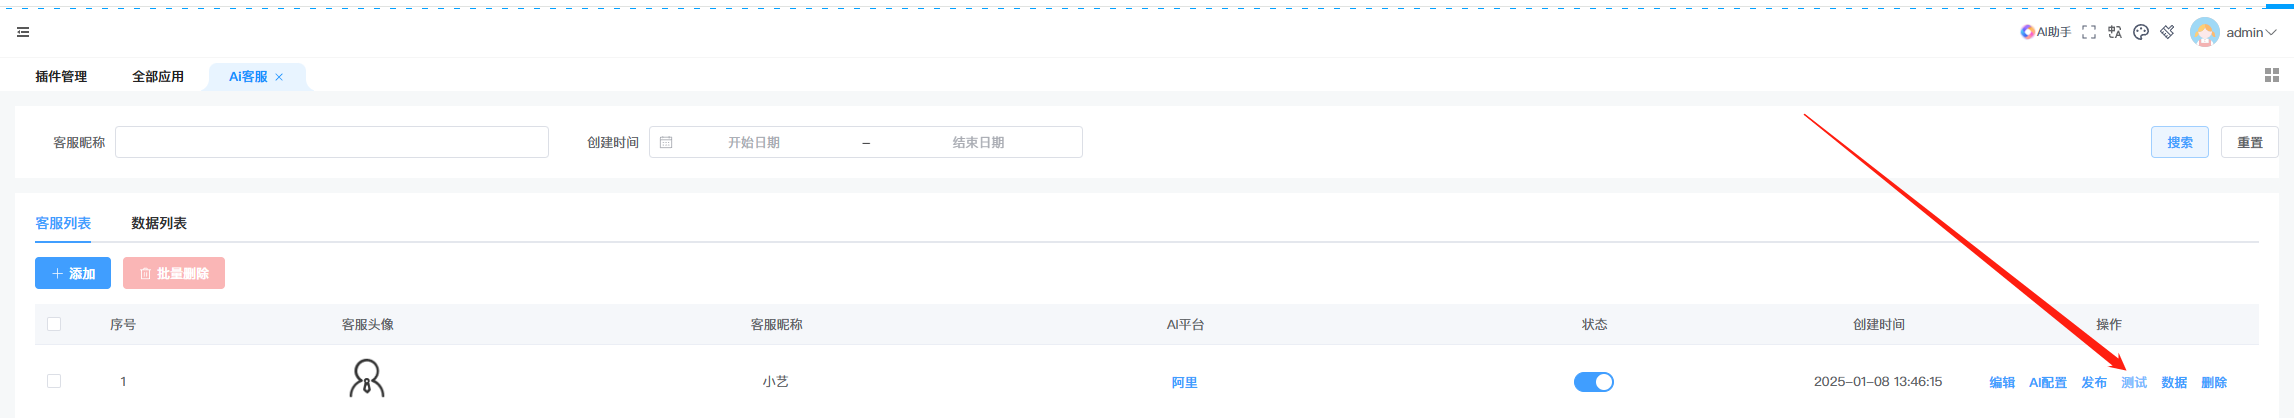Close the AI客服 tab
This screenshot has width=2294, height=418.
point(279,77)
